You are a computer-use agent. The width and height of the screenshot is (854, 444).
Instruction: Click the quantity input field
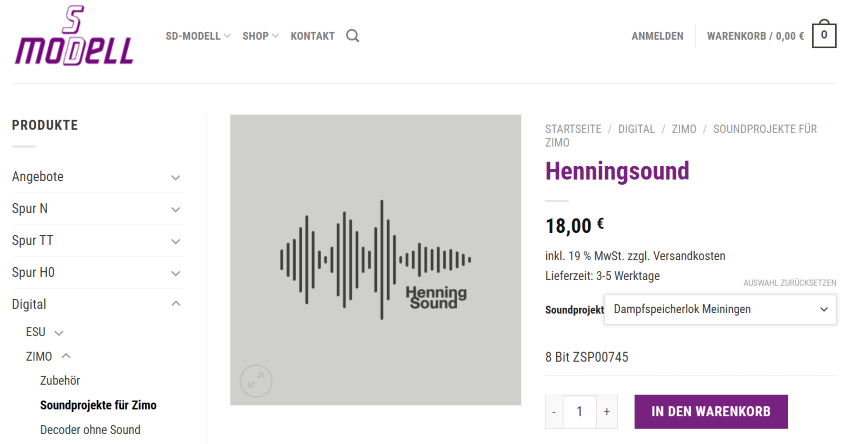click(580, 412)
